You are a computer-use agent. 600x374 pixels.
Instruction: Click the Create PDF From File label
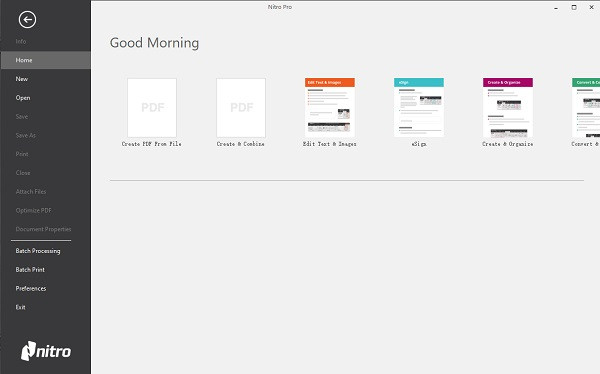(152, 144)
